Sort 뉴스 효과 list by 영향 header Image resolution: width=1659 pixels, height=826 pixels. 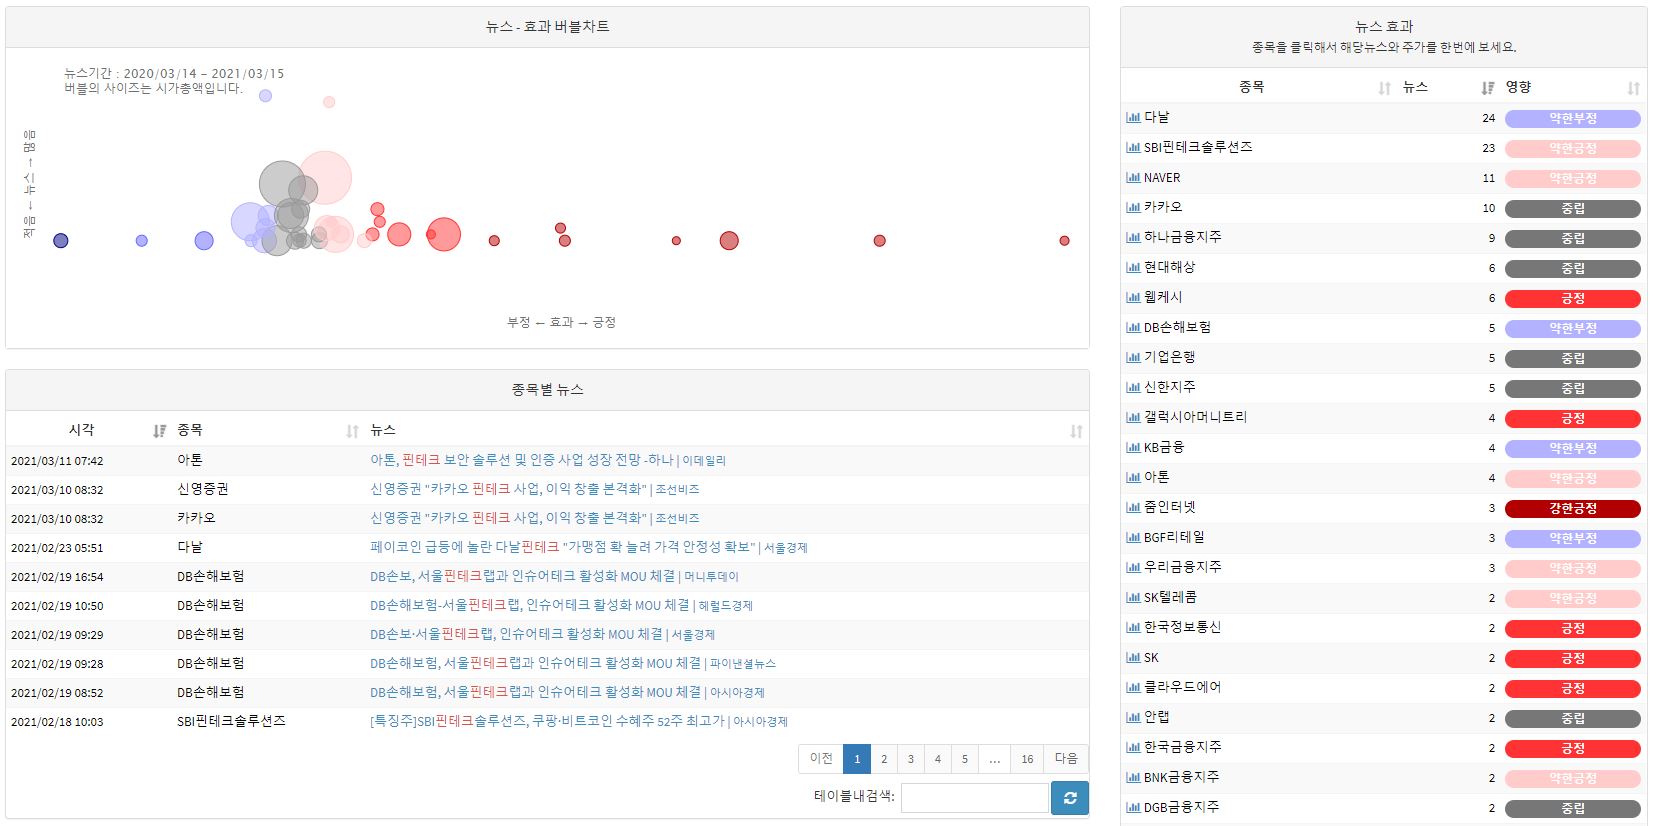point(1573,87)
